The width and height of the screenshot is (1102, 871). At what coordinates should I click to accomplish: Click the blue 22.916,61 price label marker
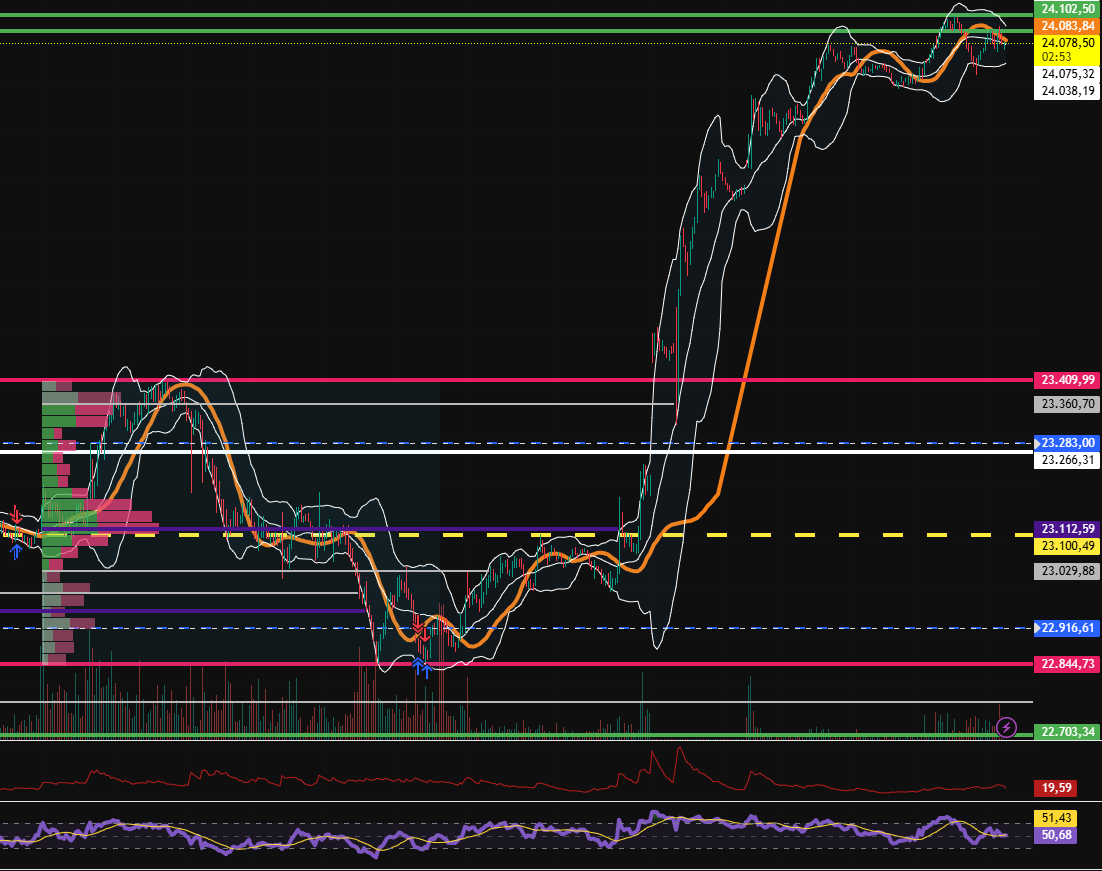pos(1067,628)
